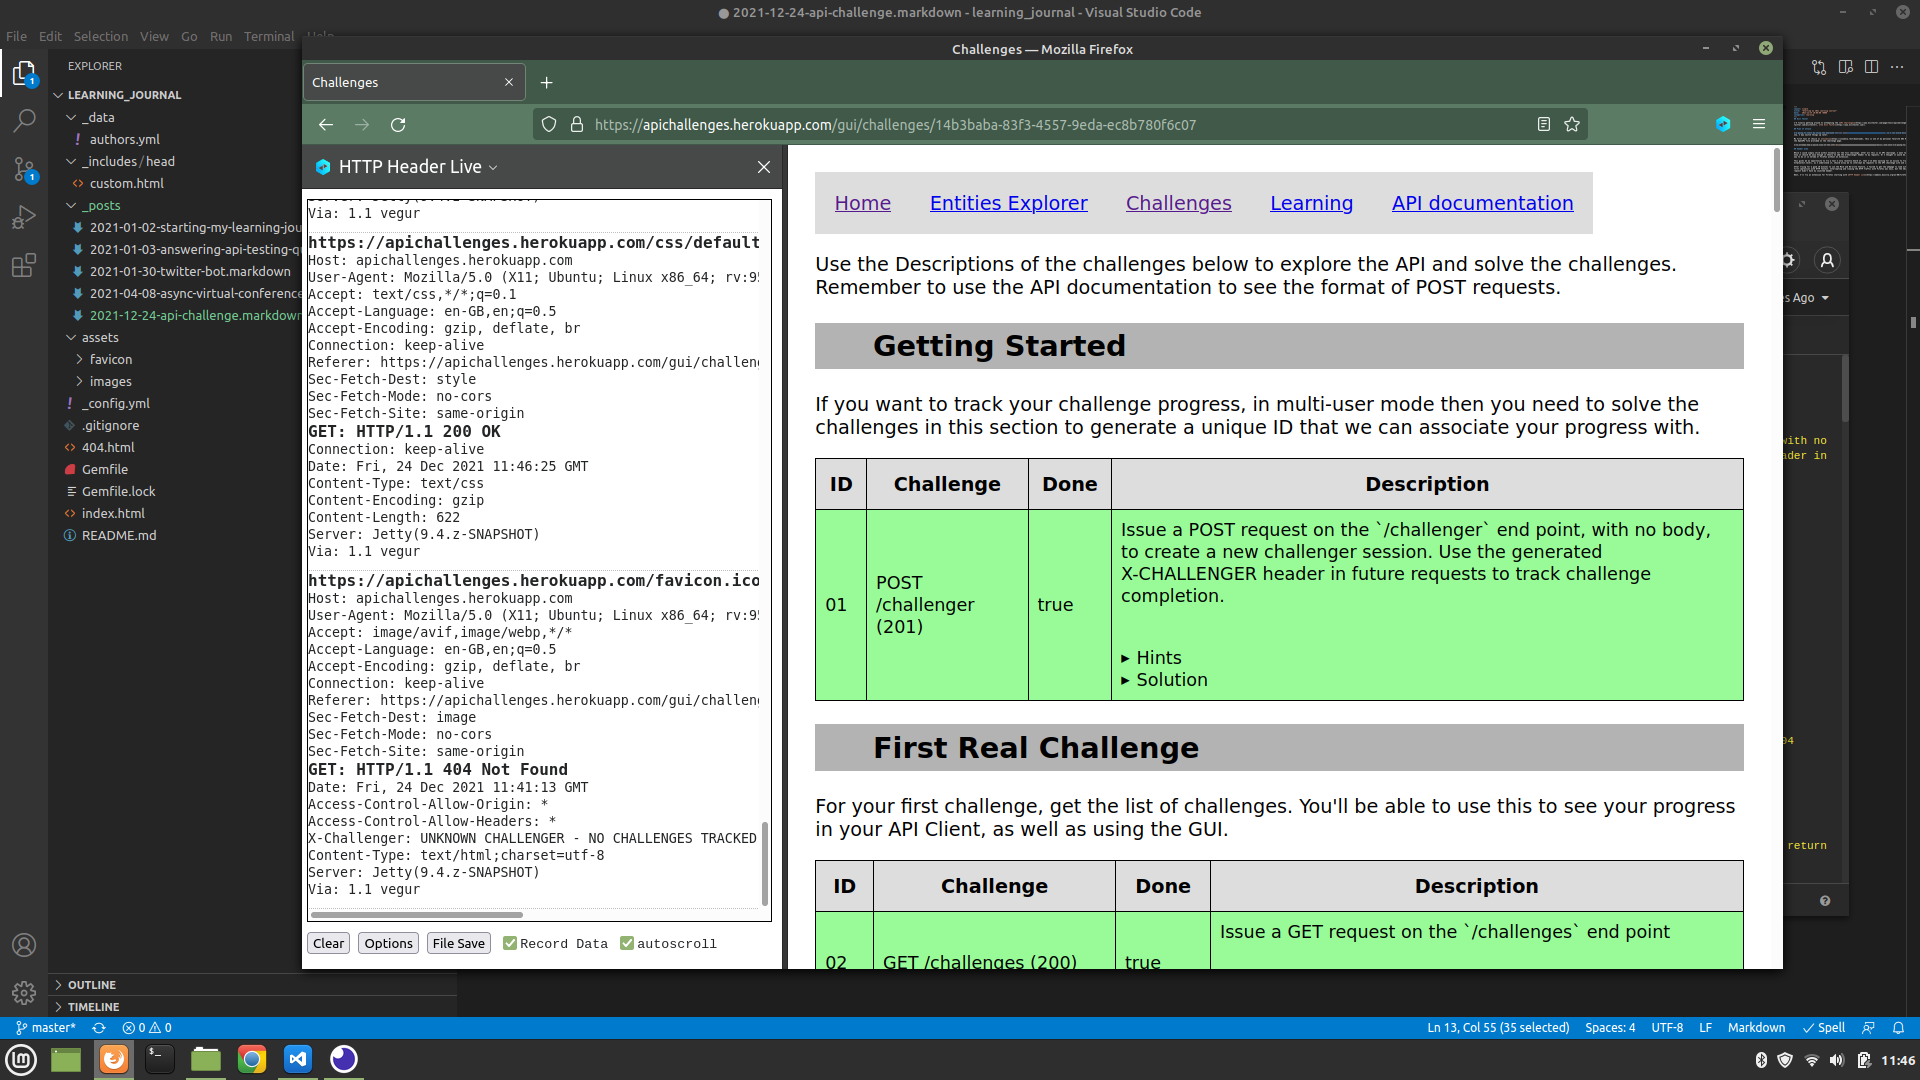Open VS Code Explorer icon in activity bar

(x=24, y=73)
